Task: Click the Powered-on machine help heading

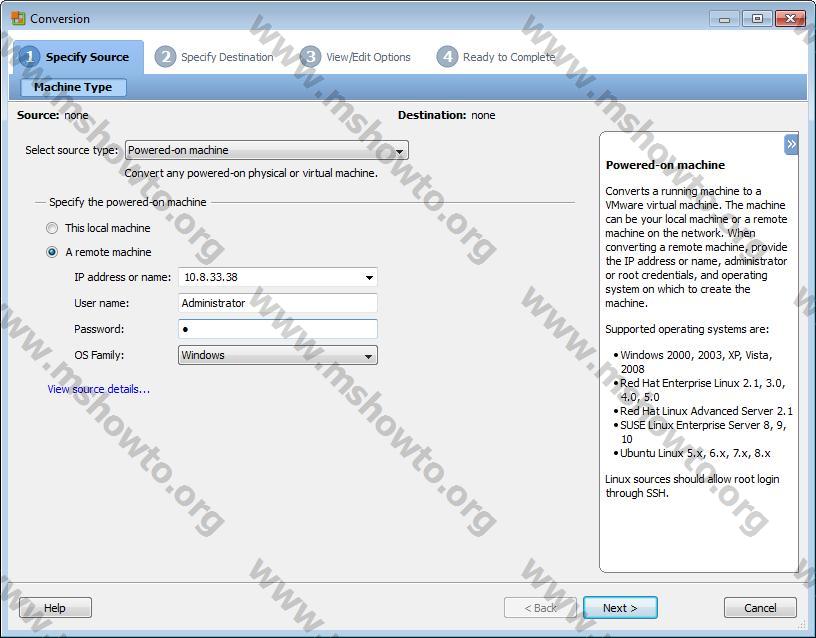Action: pos(665,165)
